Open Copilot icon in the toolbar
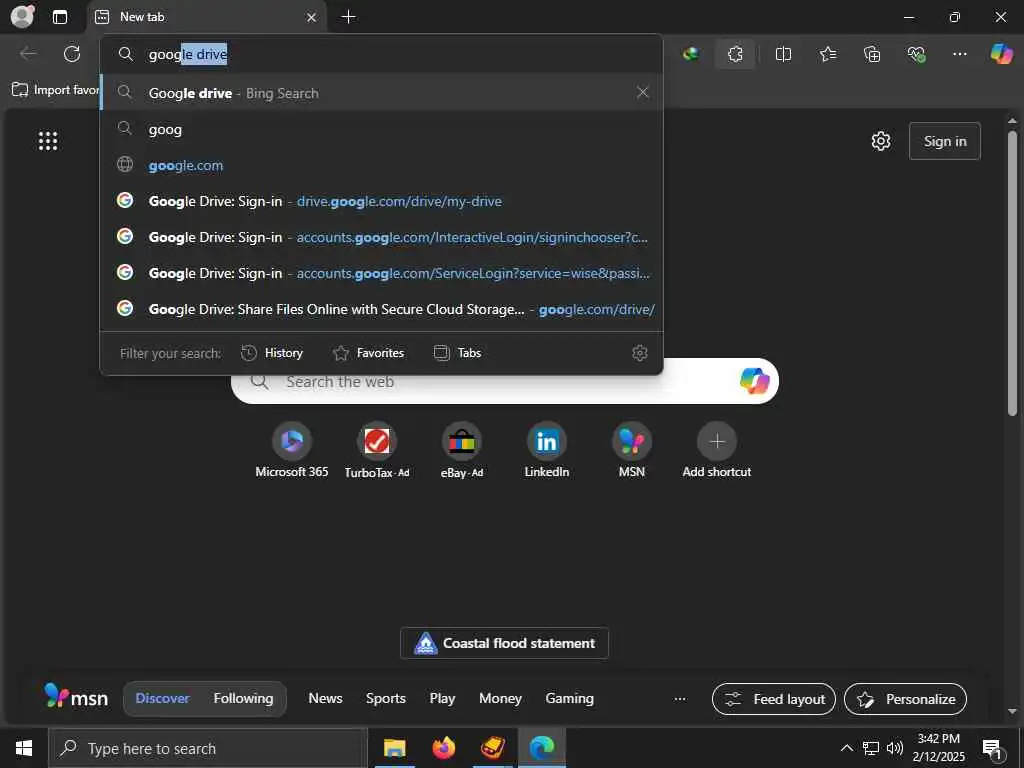Image resolution: width=1024 pixels, height=768 pixels. (x=1001, y=54)
